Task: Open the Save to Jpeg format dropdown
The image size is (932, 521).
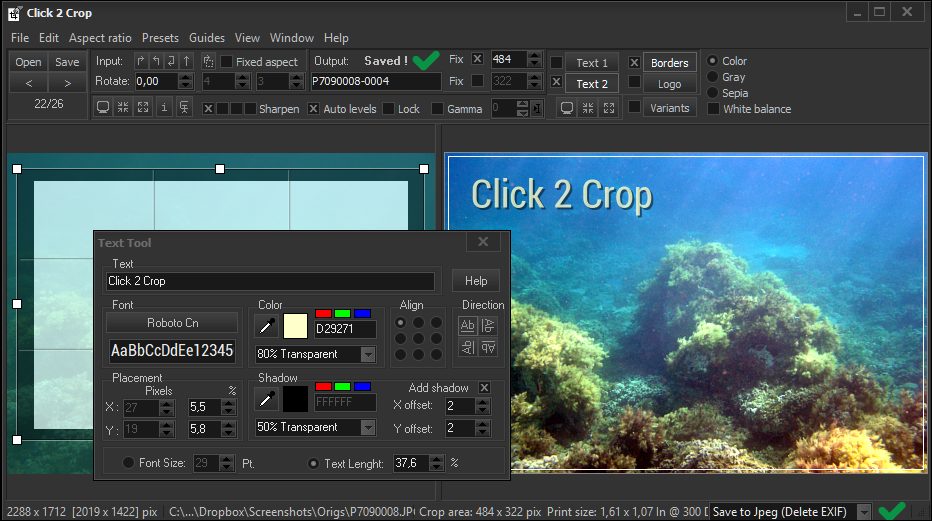Action: pyautogui.click(x=864, y=511)
